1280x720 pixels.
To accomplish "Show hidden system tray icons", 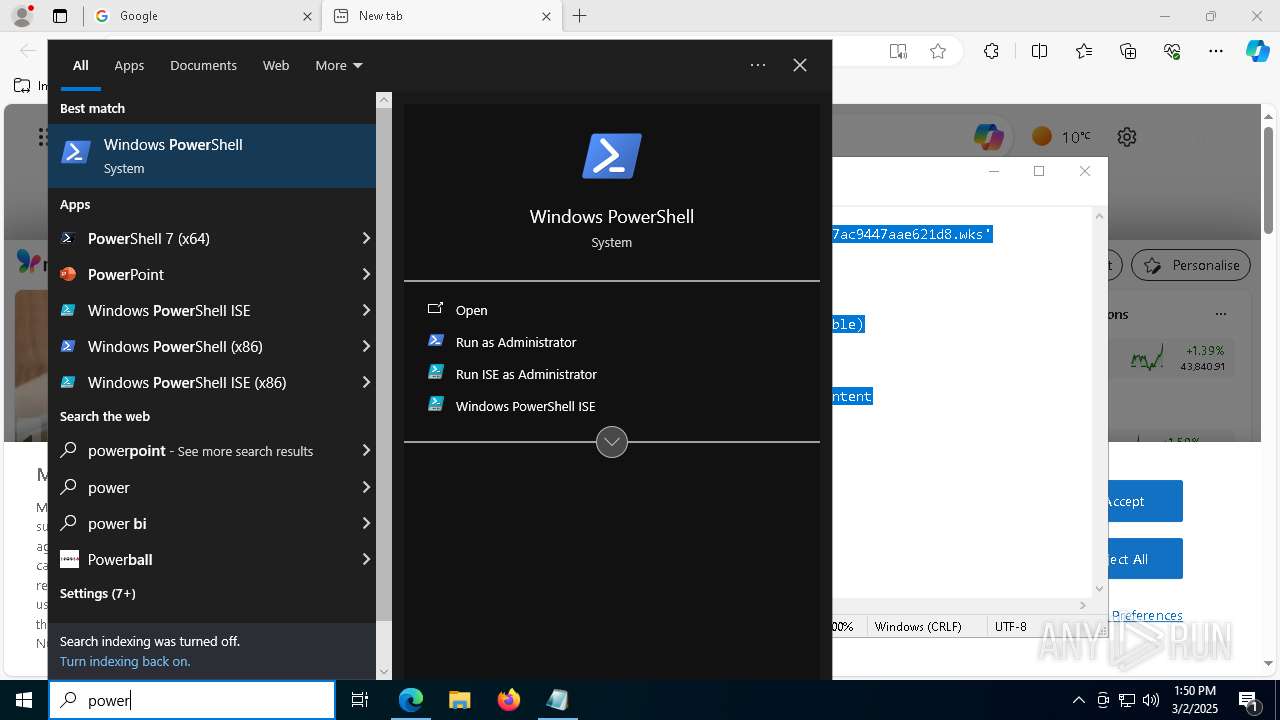I will point(1078,700).
